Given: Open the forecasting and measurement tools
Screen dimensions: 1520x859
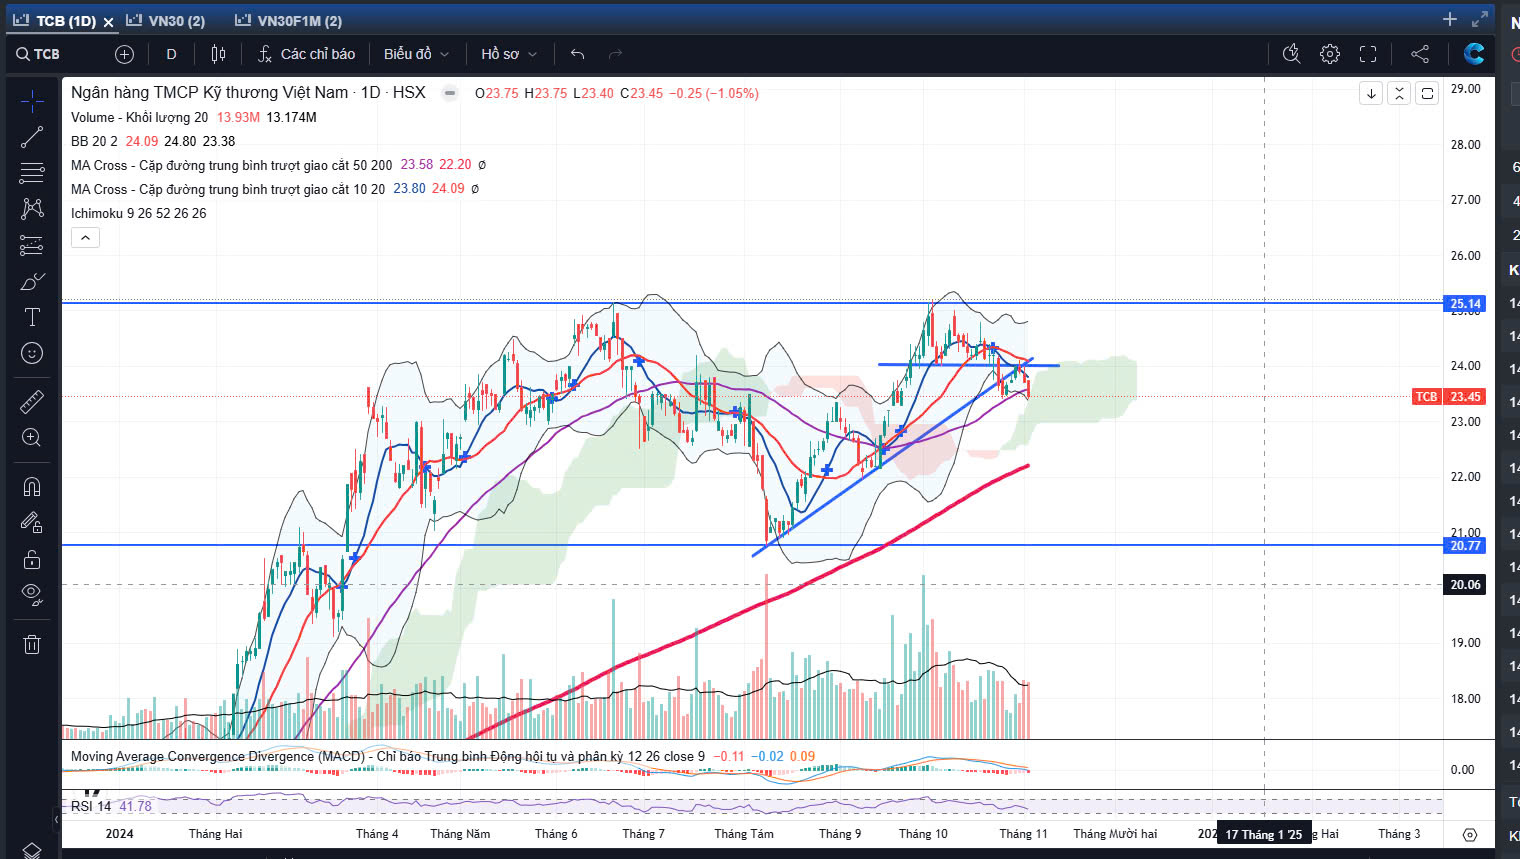Looking at the screenshot, I should 32,245.
